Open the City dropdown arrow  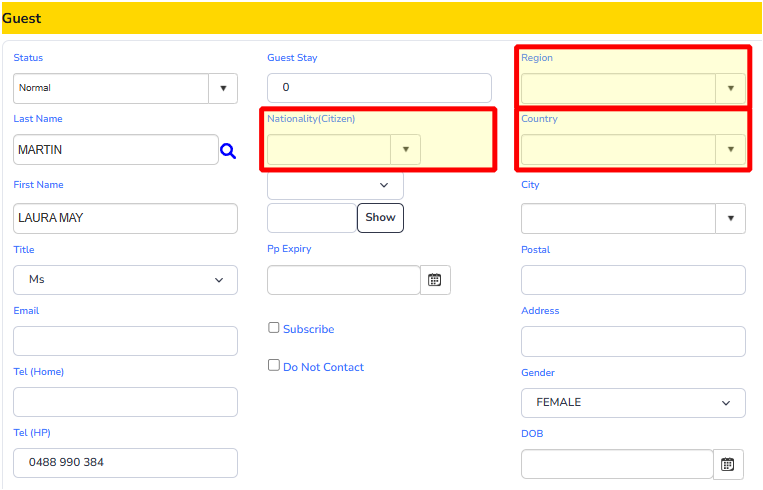coord(730,218)
